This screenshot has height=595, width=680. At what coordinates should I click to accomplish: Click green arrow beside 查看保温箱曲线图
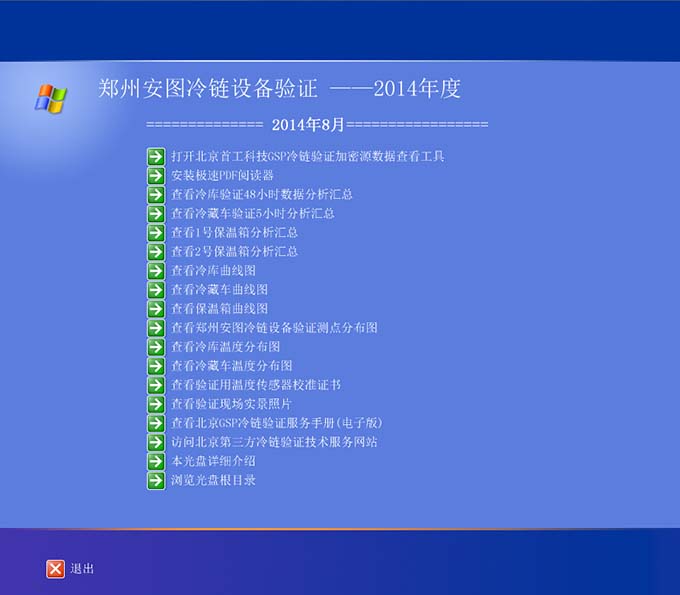(156, 309)
